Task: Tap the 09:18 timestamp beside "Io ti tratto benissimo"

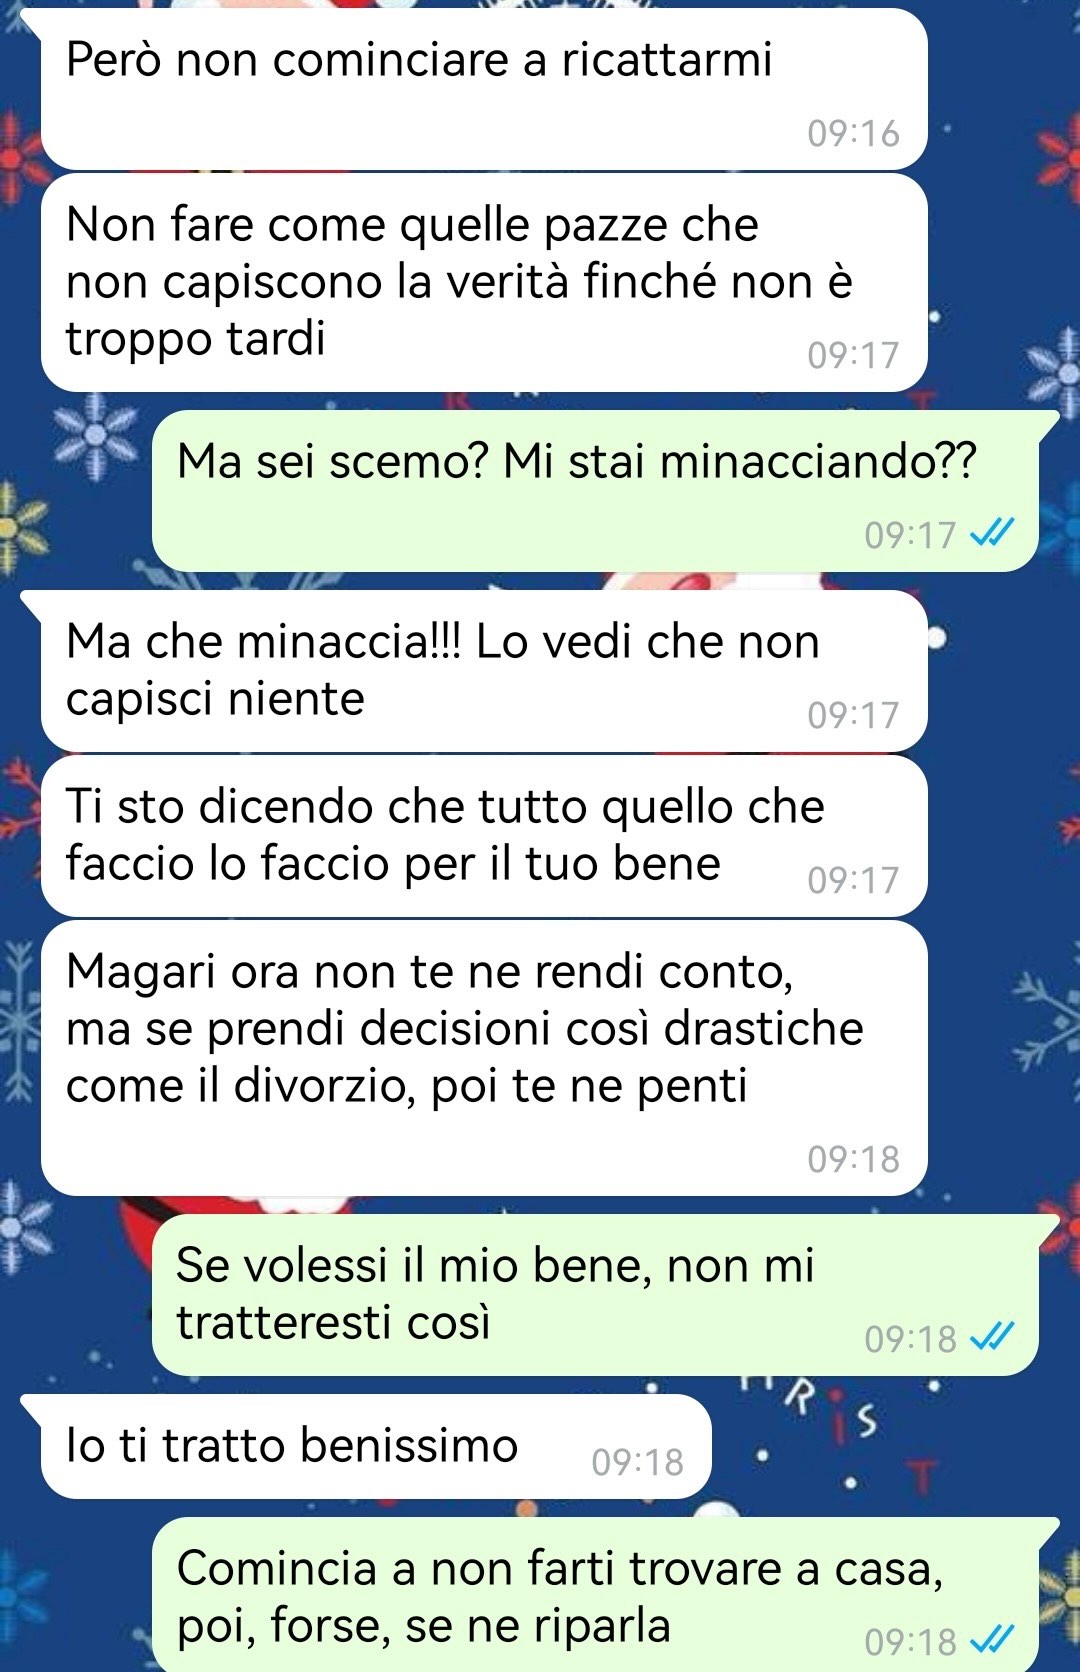Action: [x=637, y=1462]
